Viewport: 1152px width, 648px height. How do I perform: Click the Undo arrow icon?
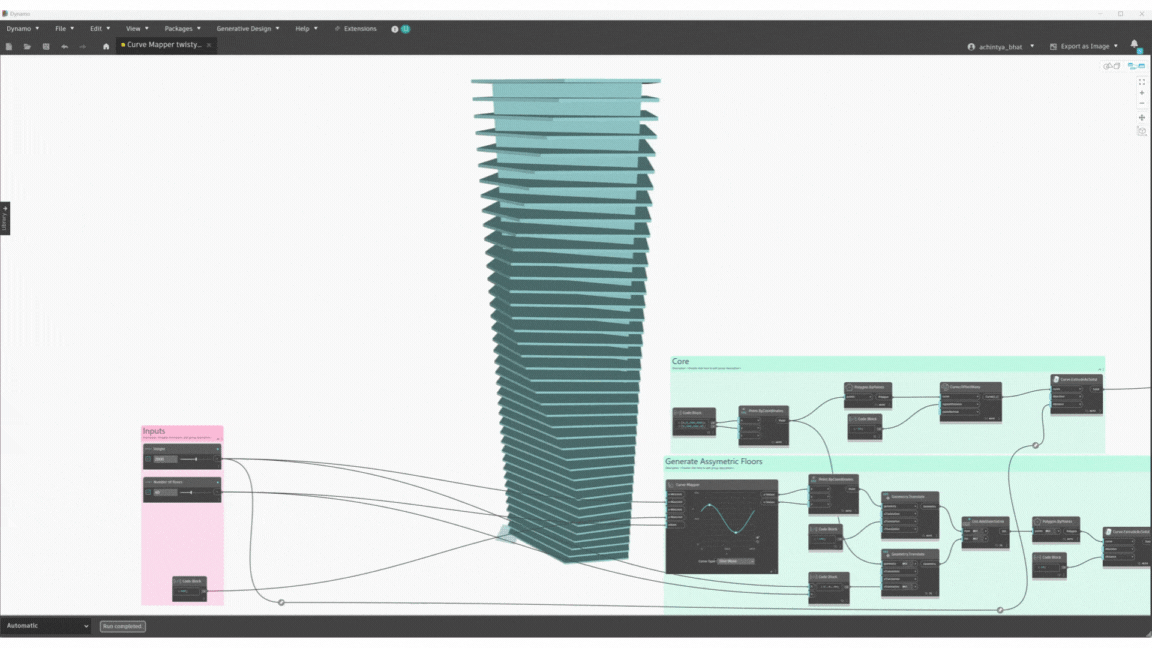[65, 46]
